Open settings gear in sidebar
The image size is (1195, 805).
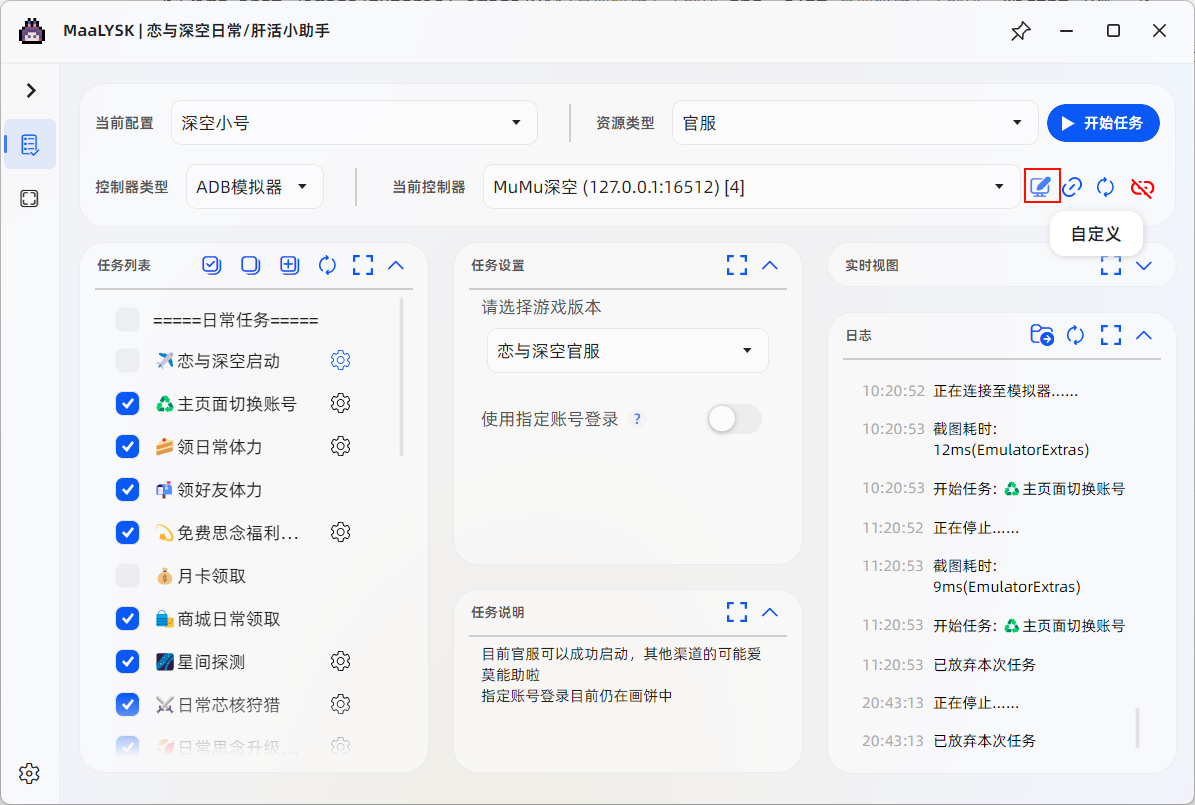pos(30,773)
